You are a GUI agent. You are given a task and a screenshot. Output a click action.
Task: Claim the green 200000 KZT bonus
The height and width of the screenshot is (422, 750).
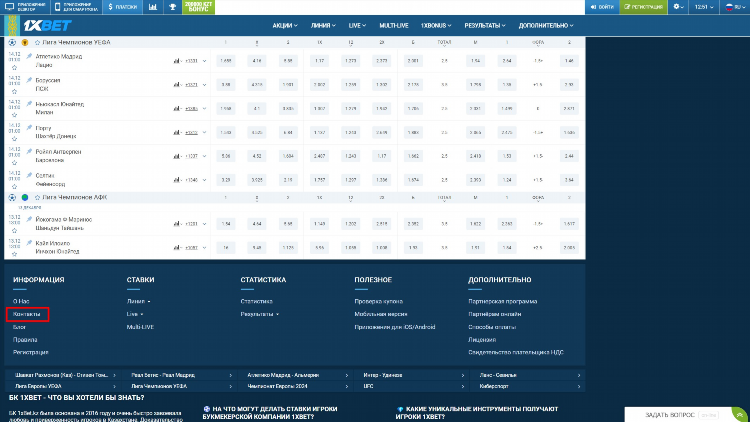click(199, 7)
